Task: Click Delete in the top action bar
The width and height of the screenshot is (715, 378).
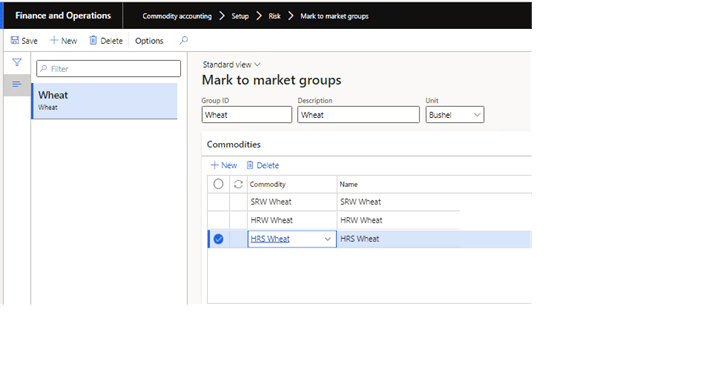Action: (106, 41)
